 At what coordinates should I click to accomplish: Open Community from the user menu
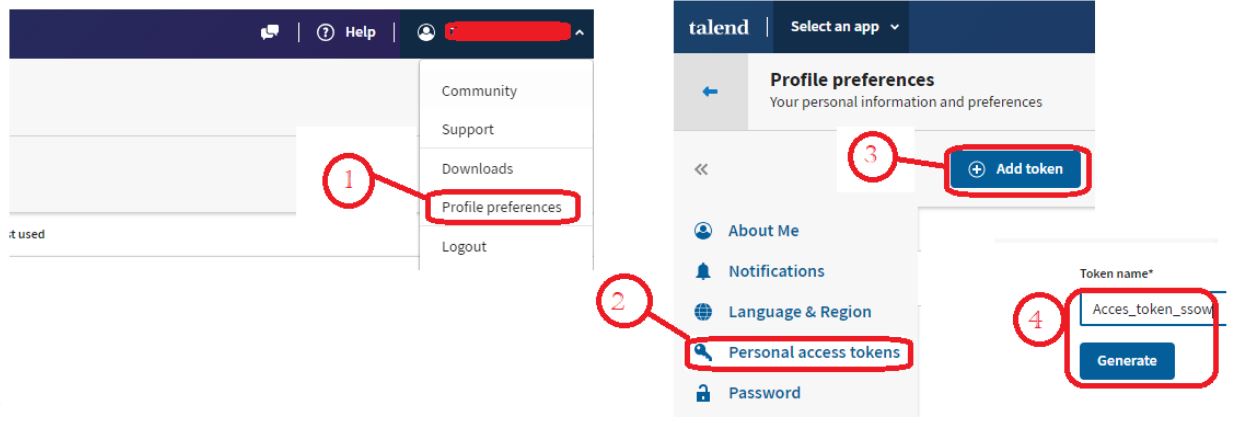click(479, 91)
